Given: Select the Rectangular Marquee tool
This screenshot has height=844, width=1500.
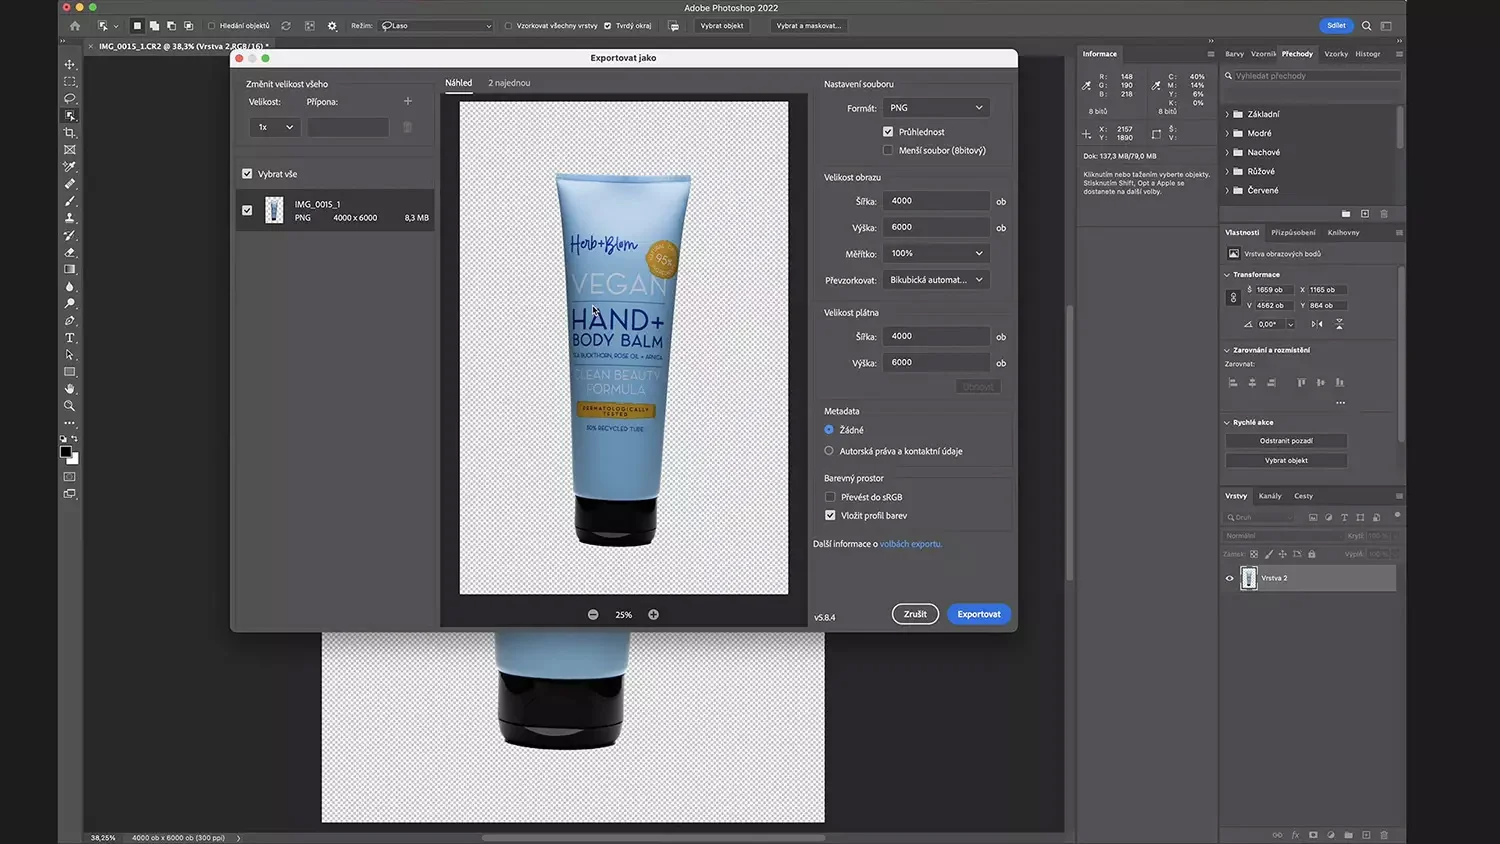Looking at the screenshot, I should pyautogui.click(x=70, y=81).
